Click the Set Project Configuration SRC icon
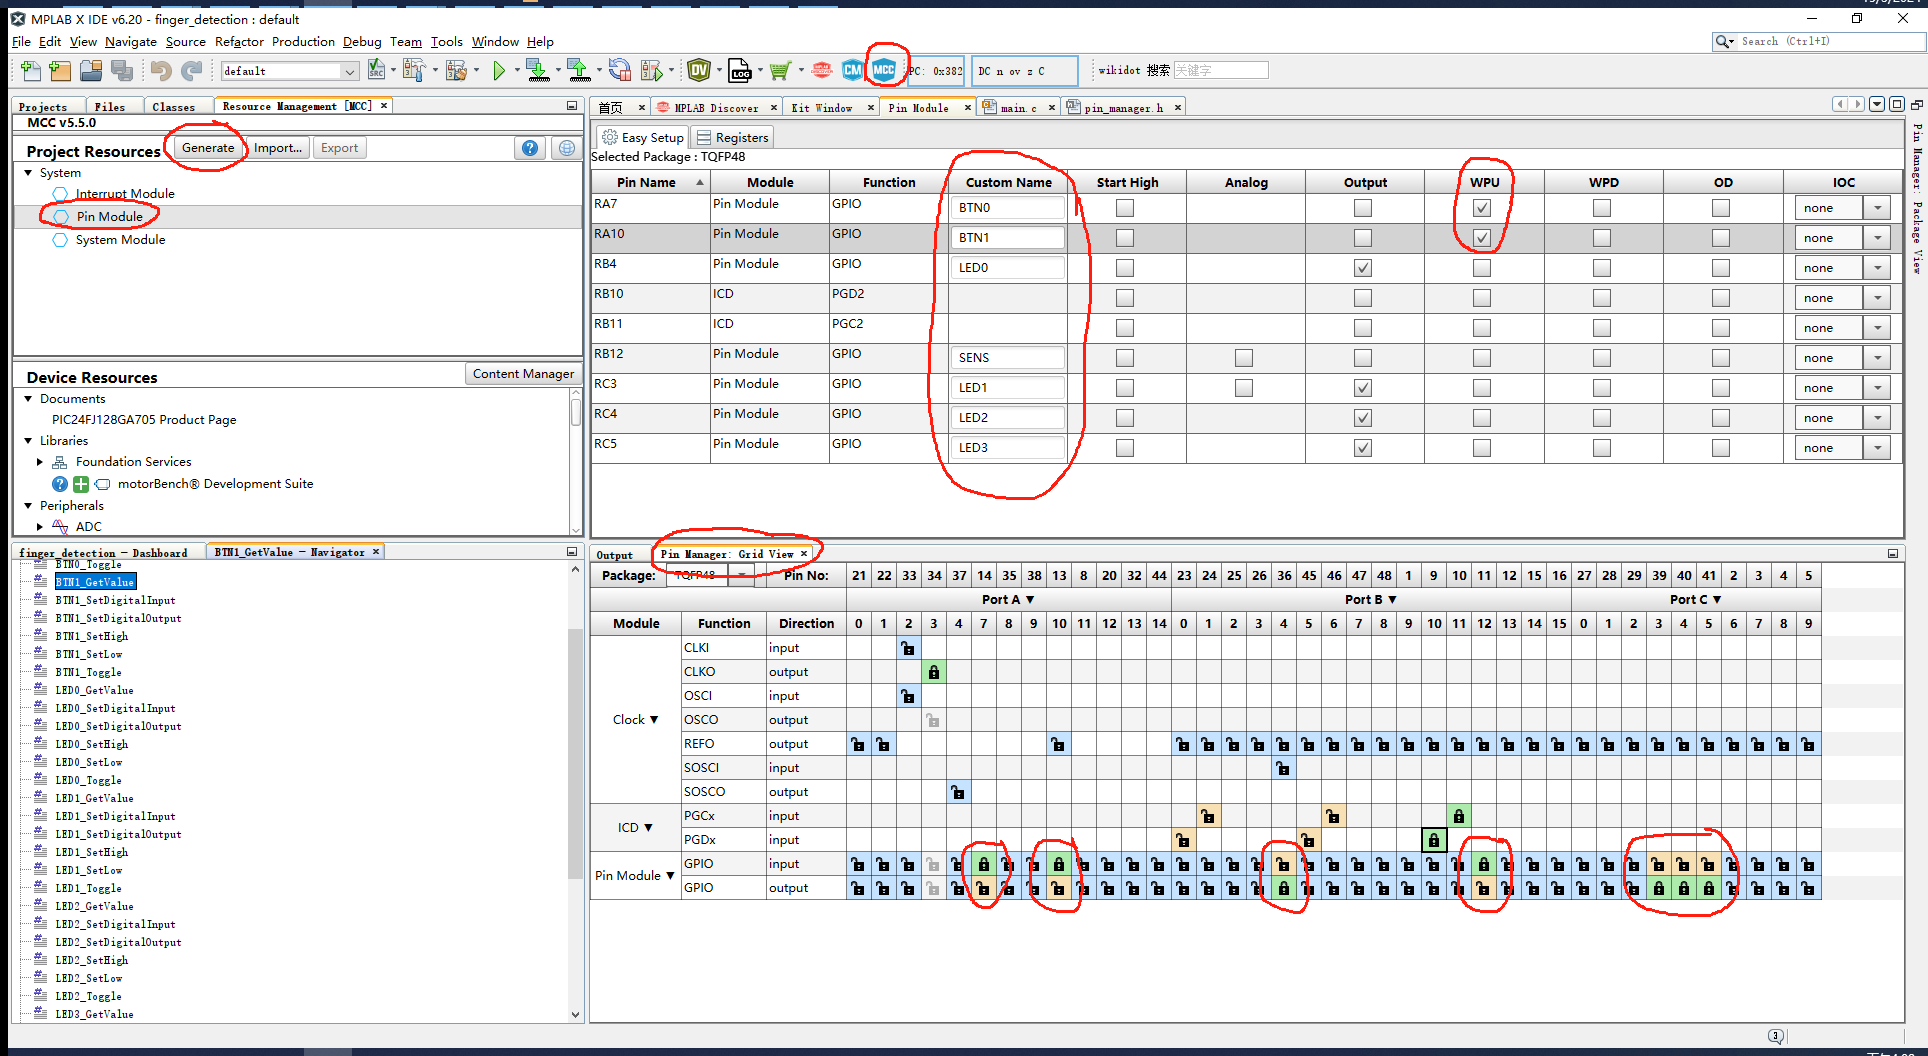The image size is (1928, 1056). click(x=377, y=70)
